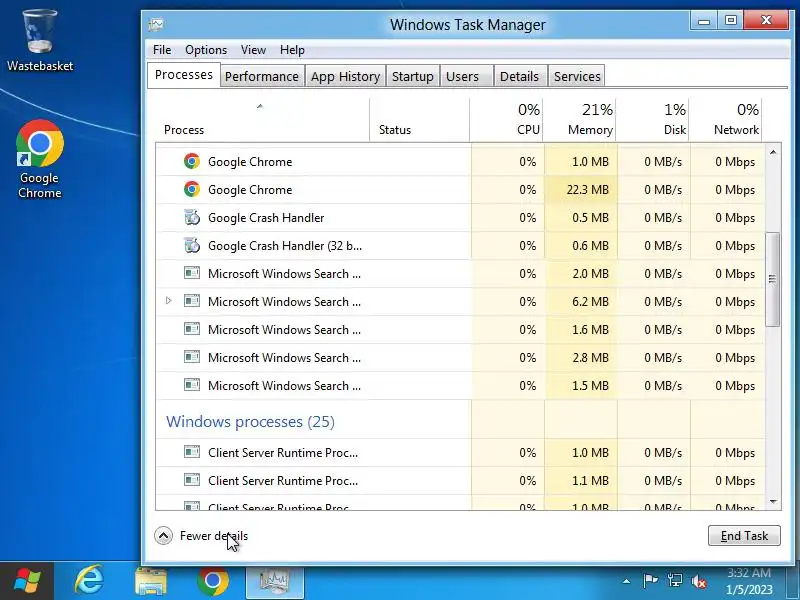Click the Microsoft Windows Search icon at 2.0 MB
The width and height of the screenshot is (800, 600).
coord(192,273)
